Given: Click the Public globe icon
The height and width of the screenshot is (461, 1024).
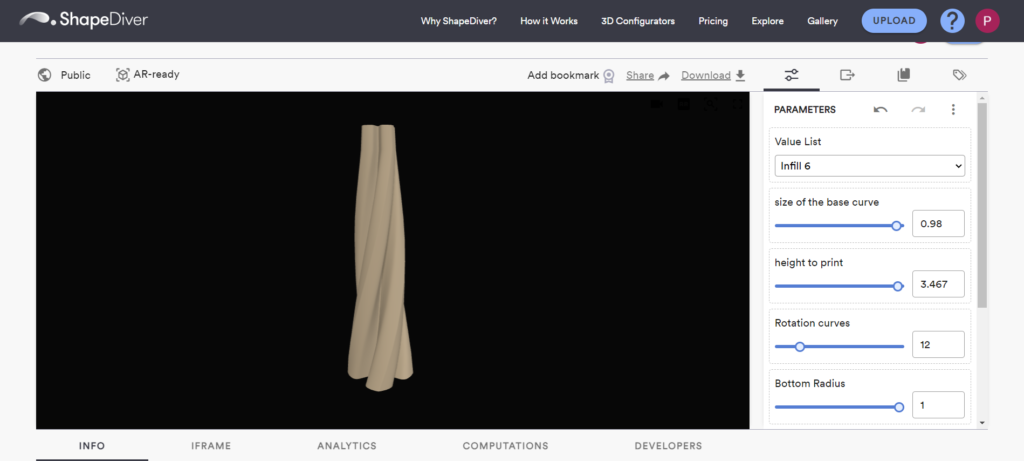Looking at the screenshot, I should tap(44, 75).
